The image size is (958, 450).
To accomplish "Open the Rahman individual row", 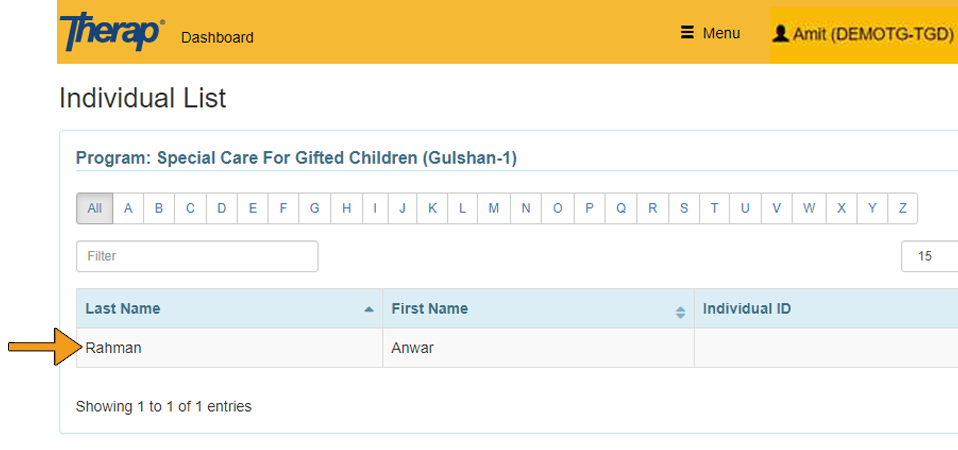I will (114, 348).
